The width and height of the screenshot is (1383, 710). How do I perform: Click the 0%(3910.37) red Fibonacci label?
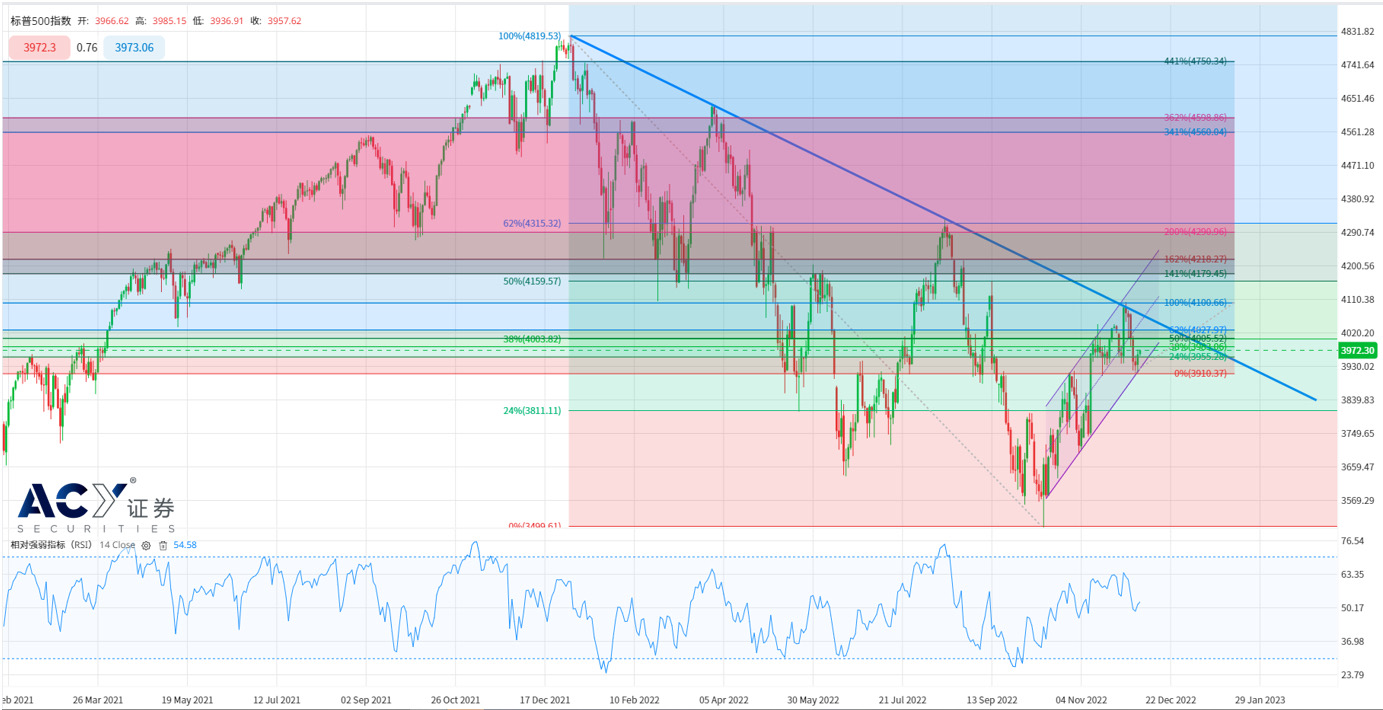1199,373
